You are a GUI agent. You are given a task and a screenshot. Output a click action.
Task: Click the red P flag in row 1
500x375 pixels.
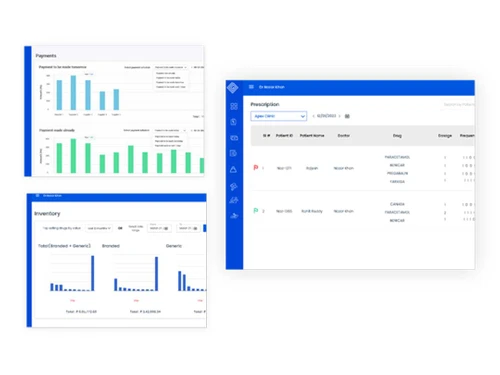coord(256,168)
